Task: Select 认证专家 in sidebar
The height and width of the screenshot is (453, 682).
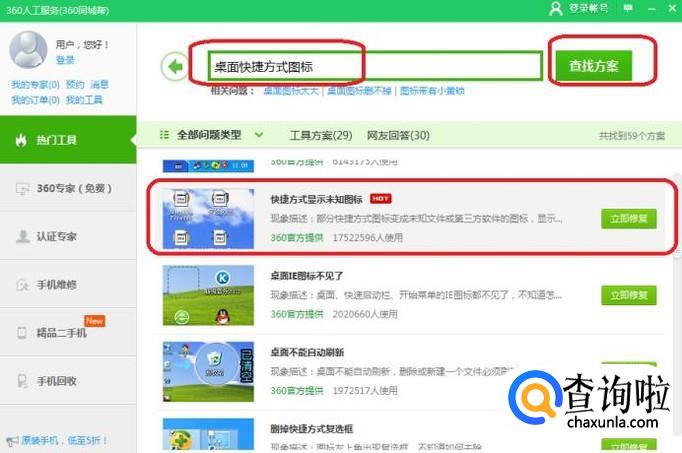Action: [x=68, y=236]
